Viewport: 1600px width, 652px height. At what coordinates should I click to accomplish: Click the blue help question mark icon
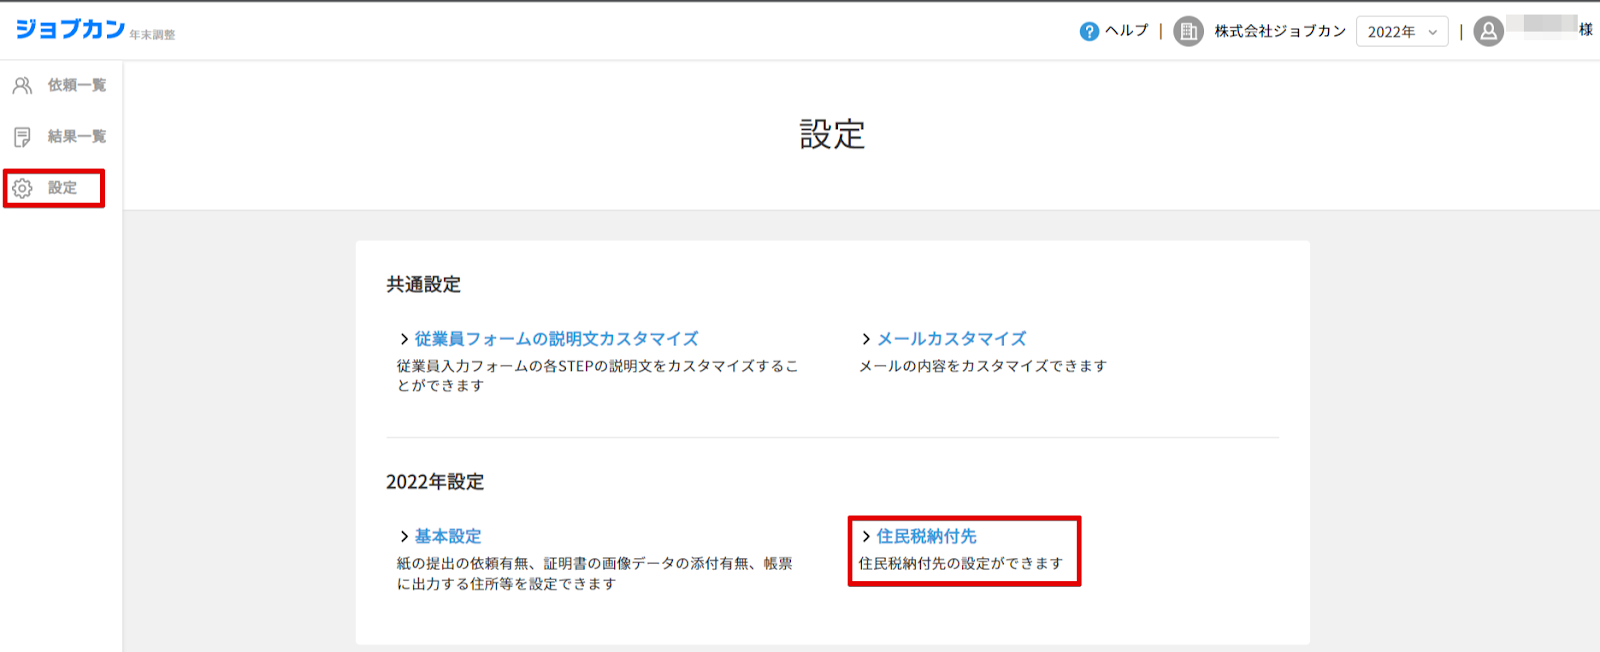pos(1089,32)
